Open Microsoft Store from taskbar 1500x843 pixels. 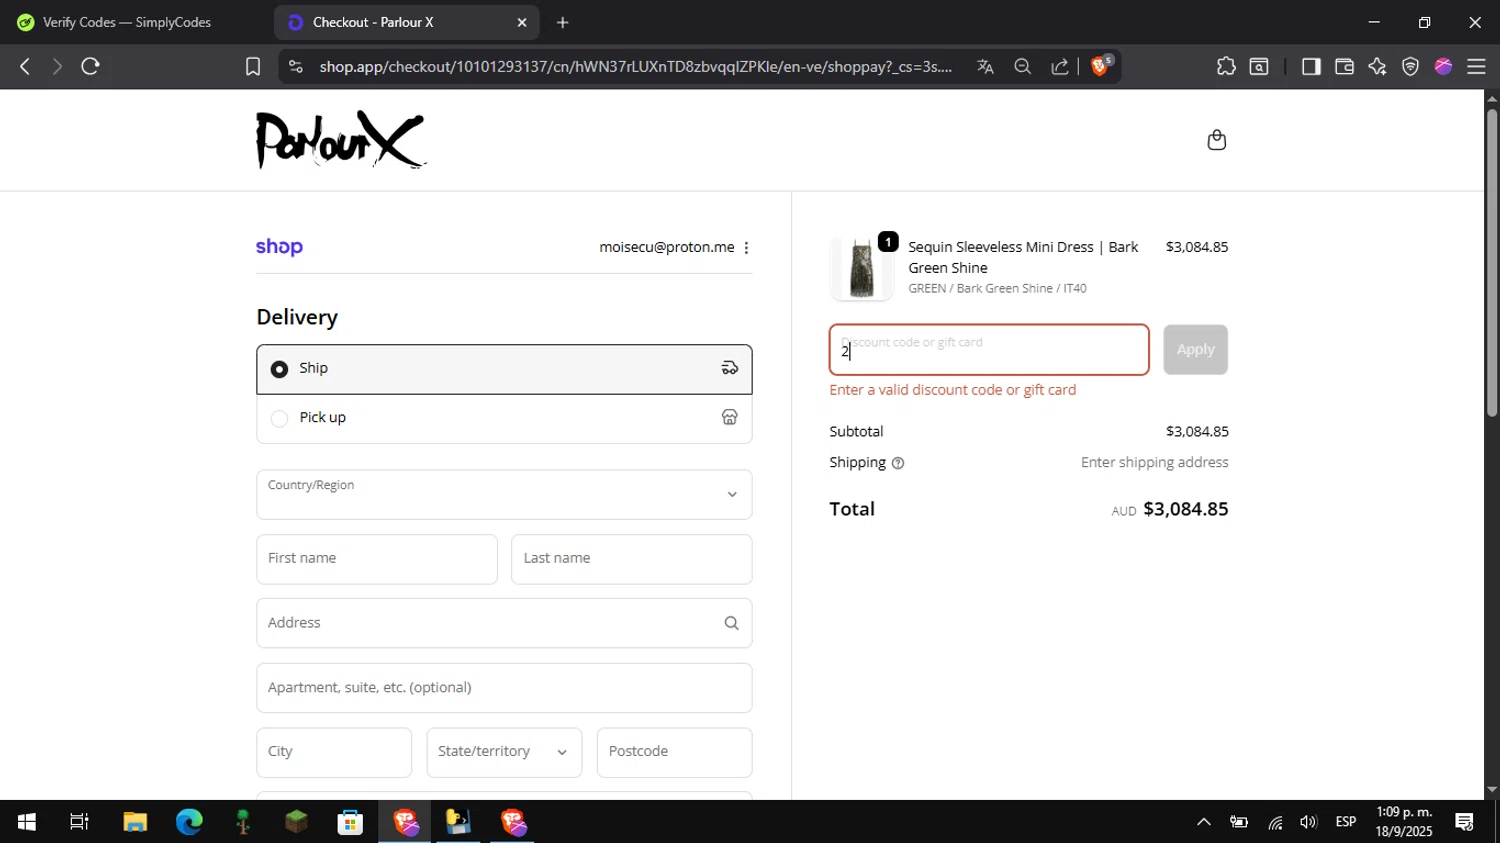click(350, 822)
